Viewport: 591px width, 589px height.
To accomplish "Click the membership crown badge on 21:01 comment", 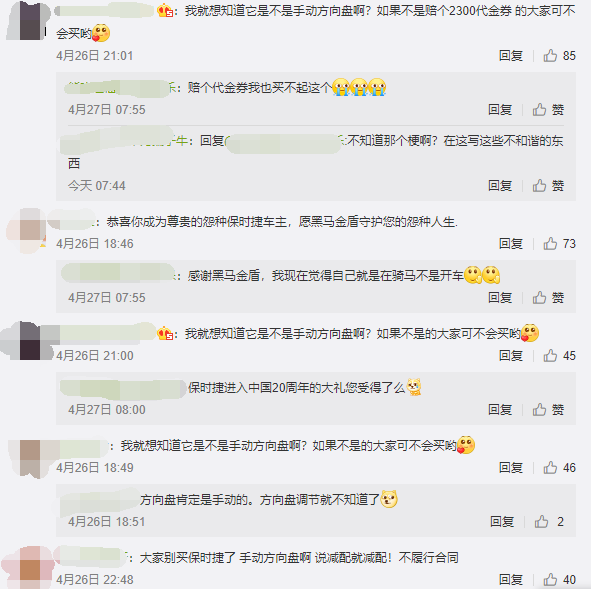I will [x=165, y=11].
